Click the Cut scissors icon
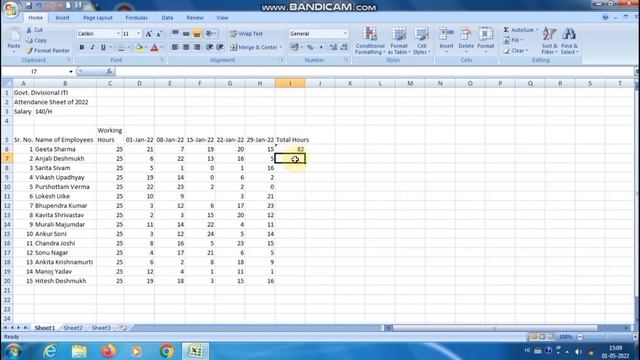The image size is (640, 360). 29,30
